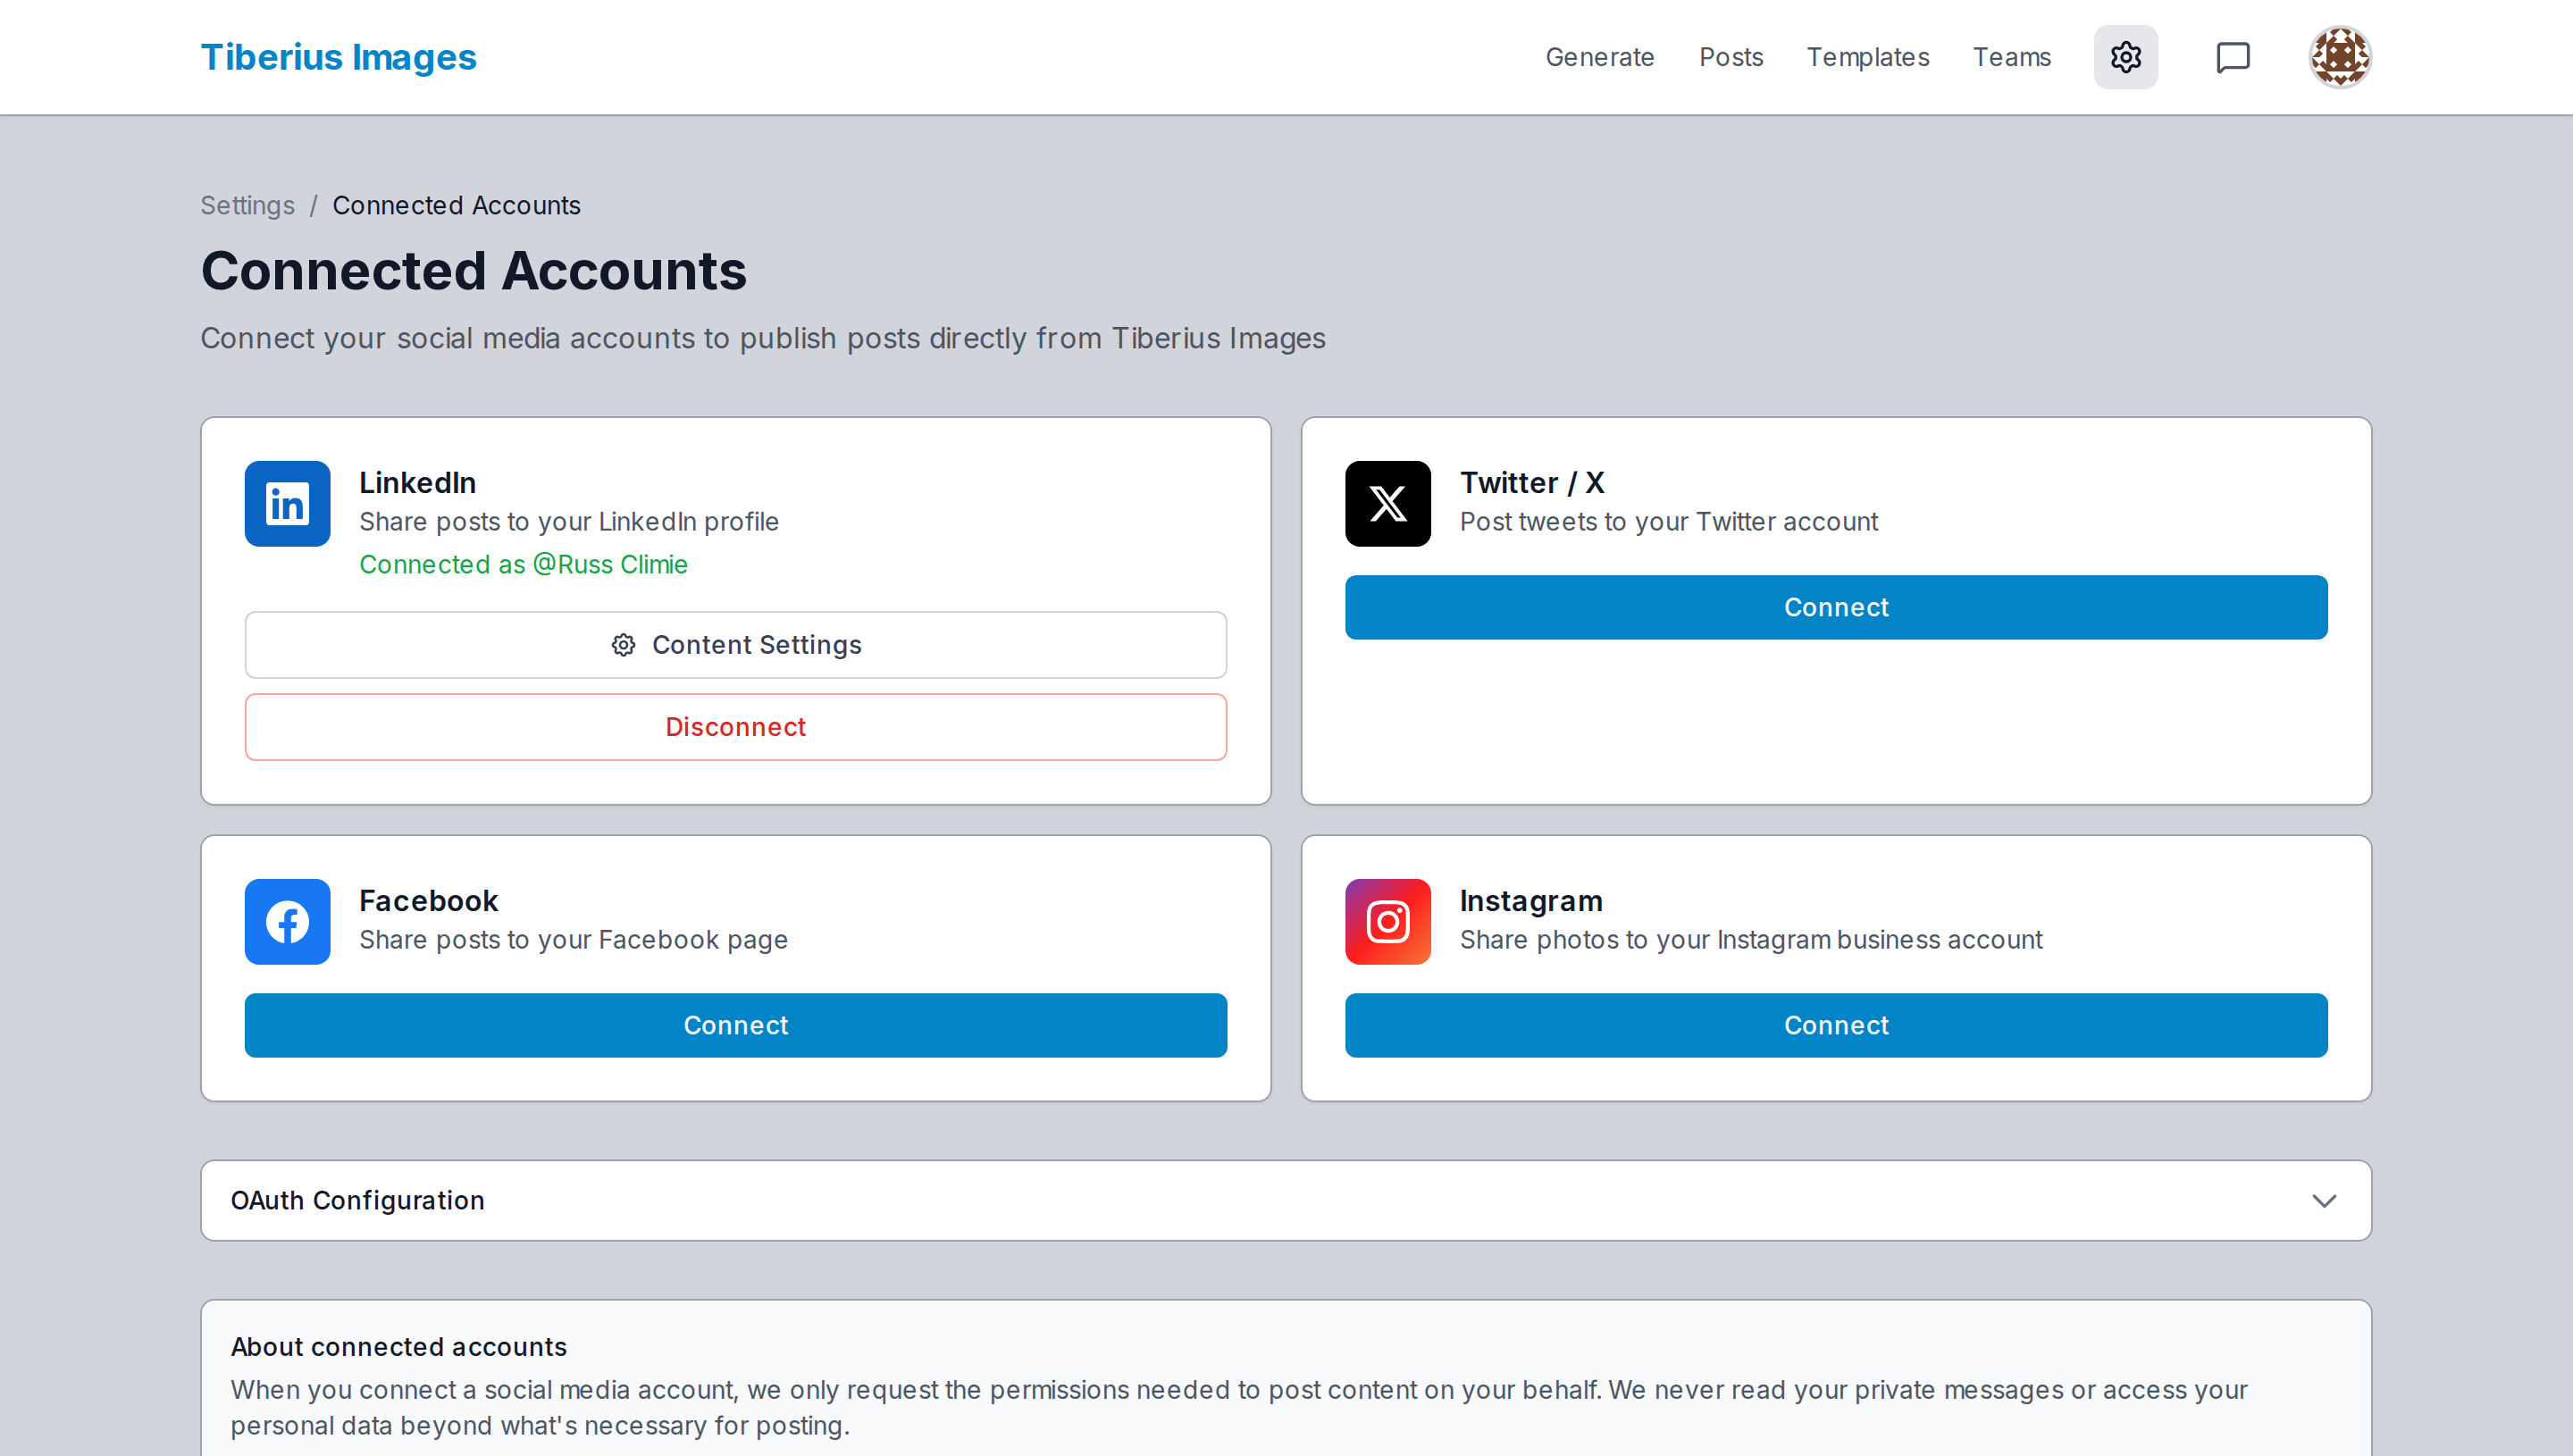Screen dimensions: 2573x1456
Task: Expand the OAuth Configuration chevron
Action: click(2323, 1200)
